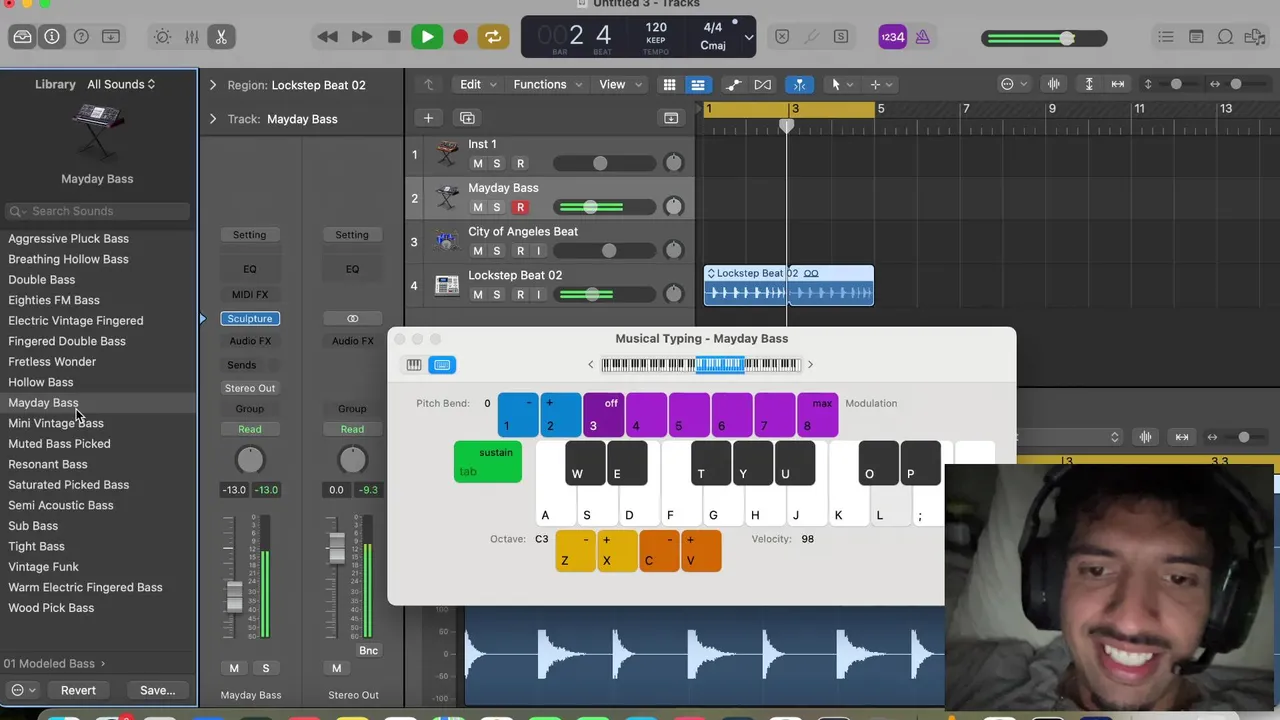Open the Sculpture instrument slot
Viewport: 1280px width, 720px height.
click(x=249, y=318)
